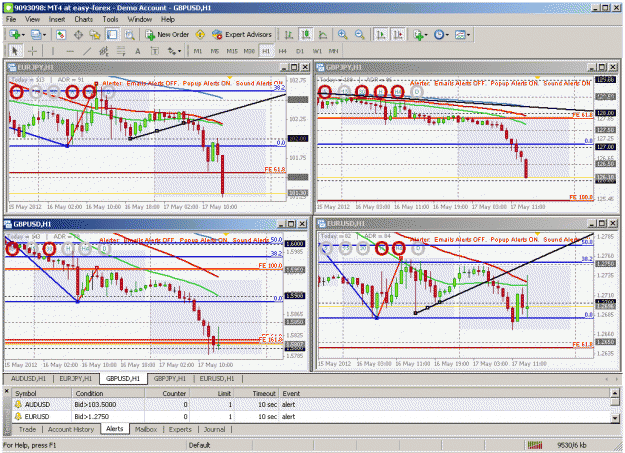Open the Mailbox terminal tab

point(146,429)
